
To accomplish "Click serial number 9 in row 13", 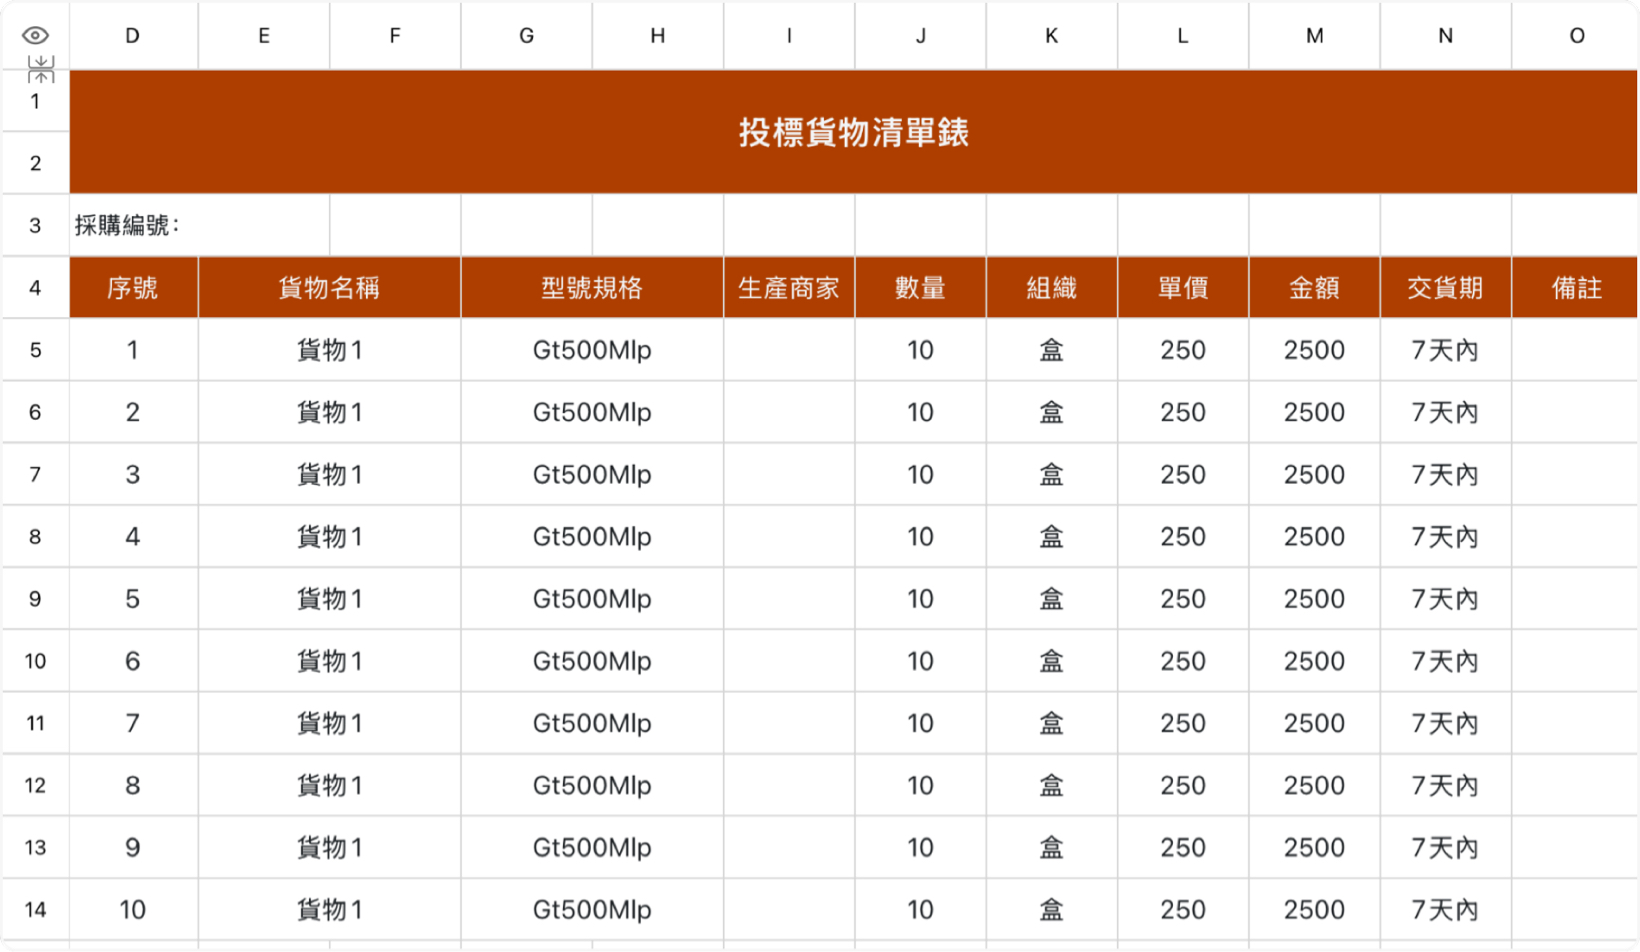I will point(133,848).
